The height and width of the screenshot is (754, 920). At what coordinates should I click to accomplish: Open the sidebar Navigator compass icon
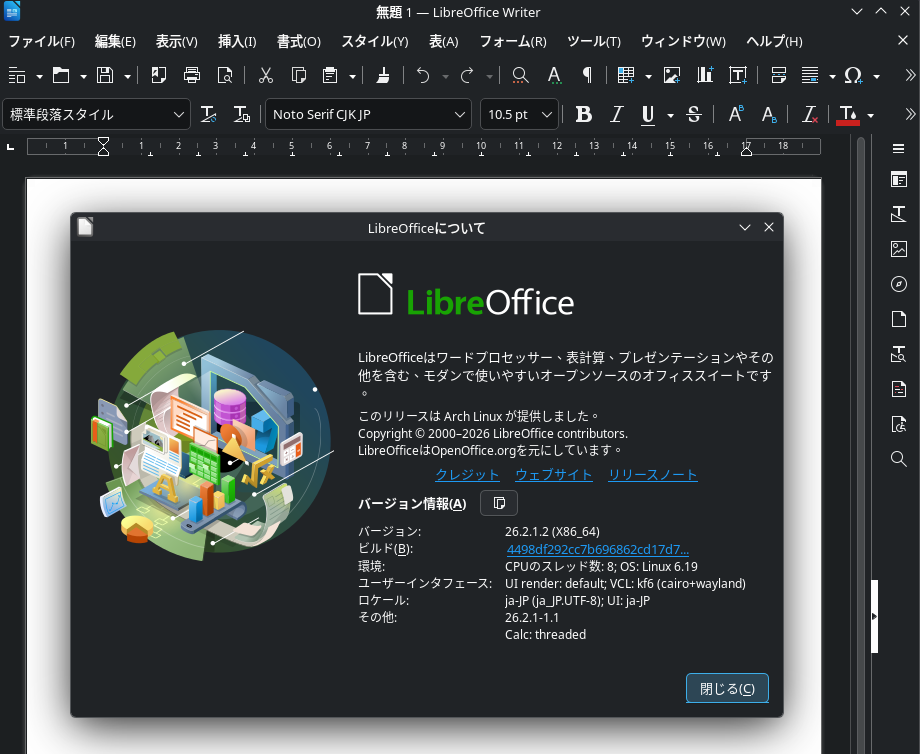[x=898, y=284]
